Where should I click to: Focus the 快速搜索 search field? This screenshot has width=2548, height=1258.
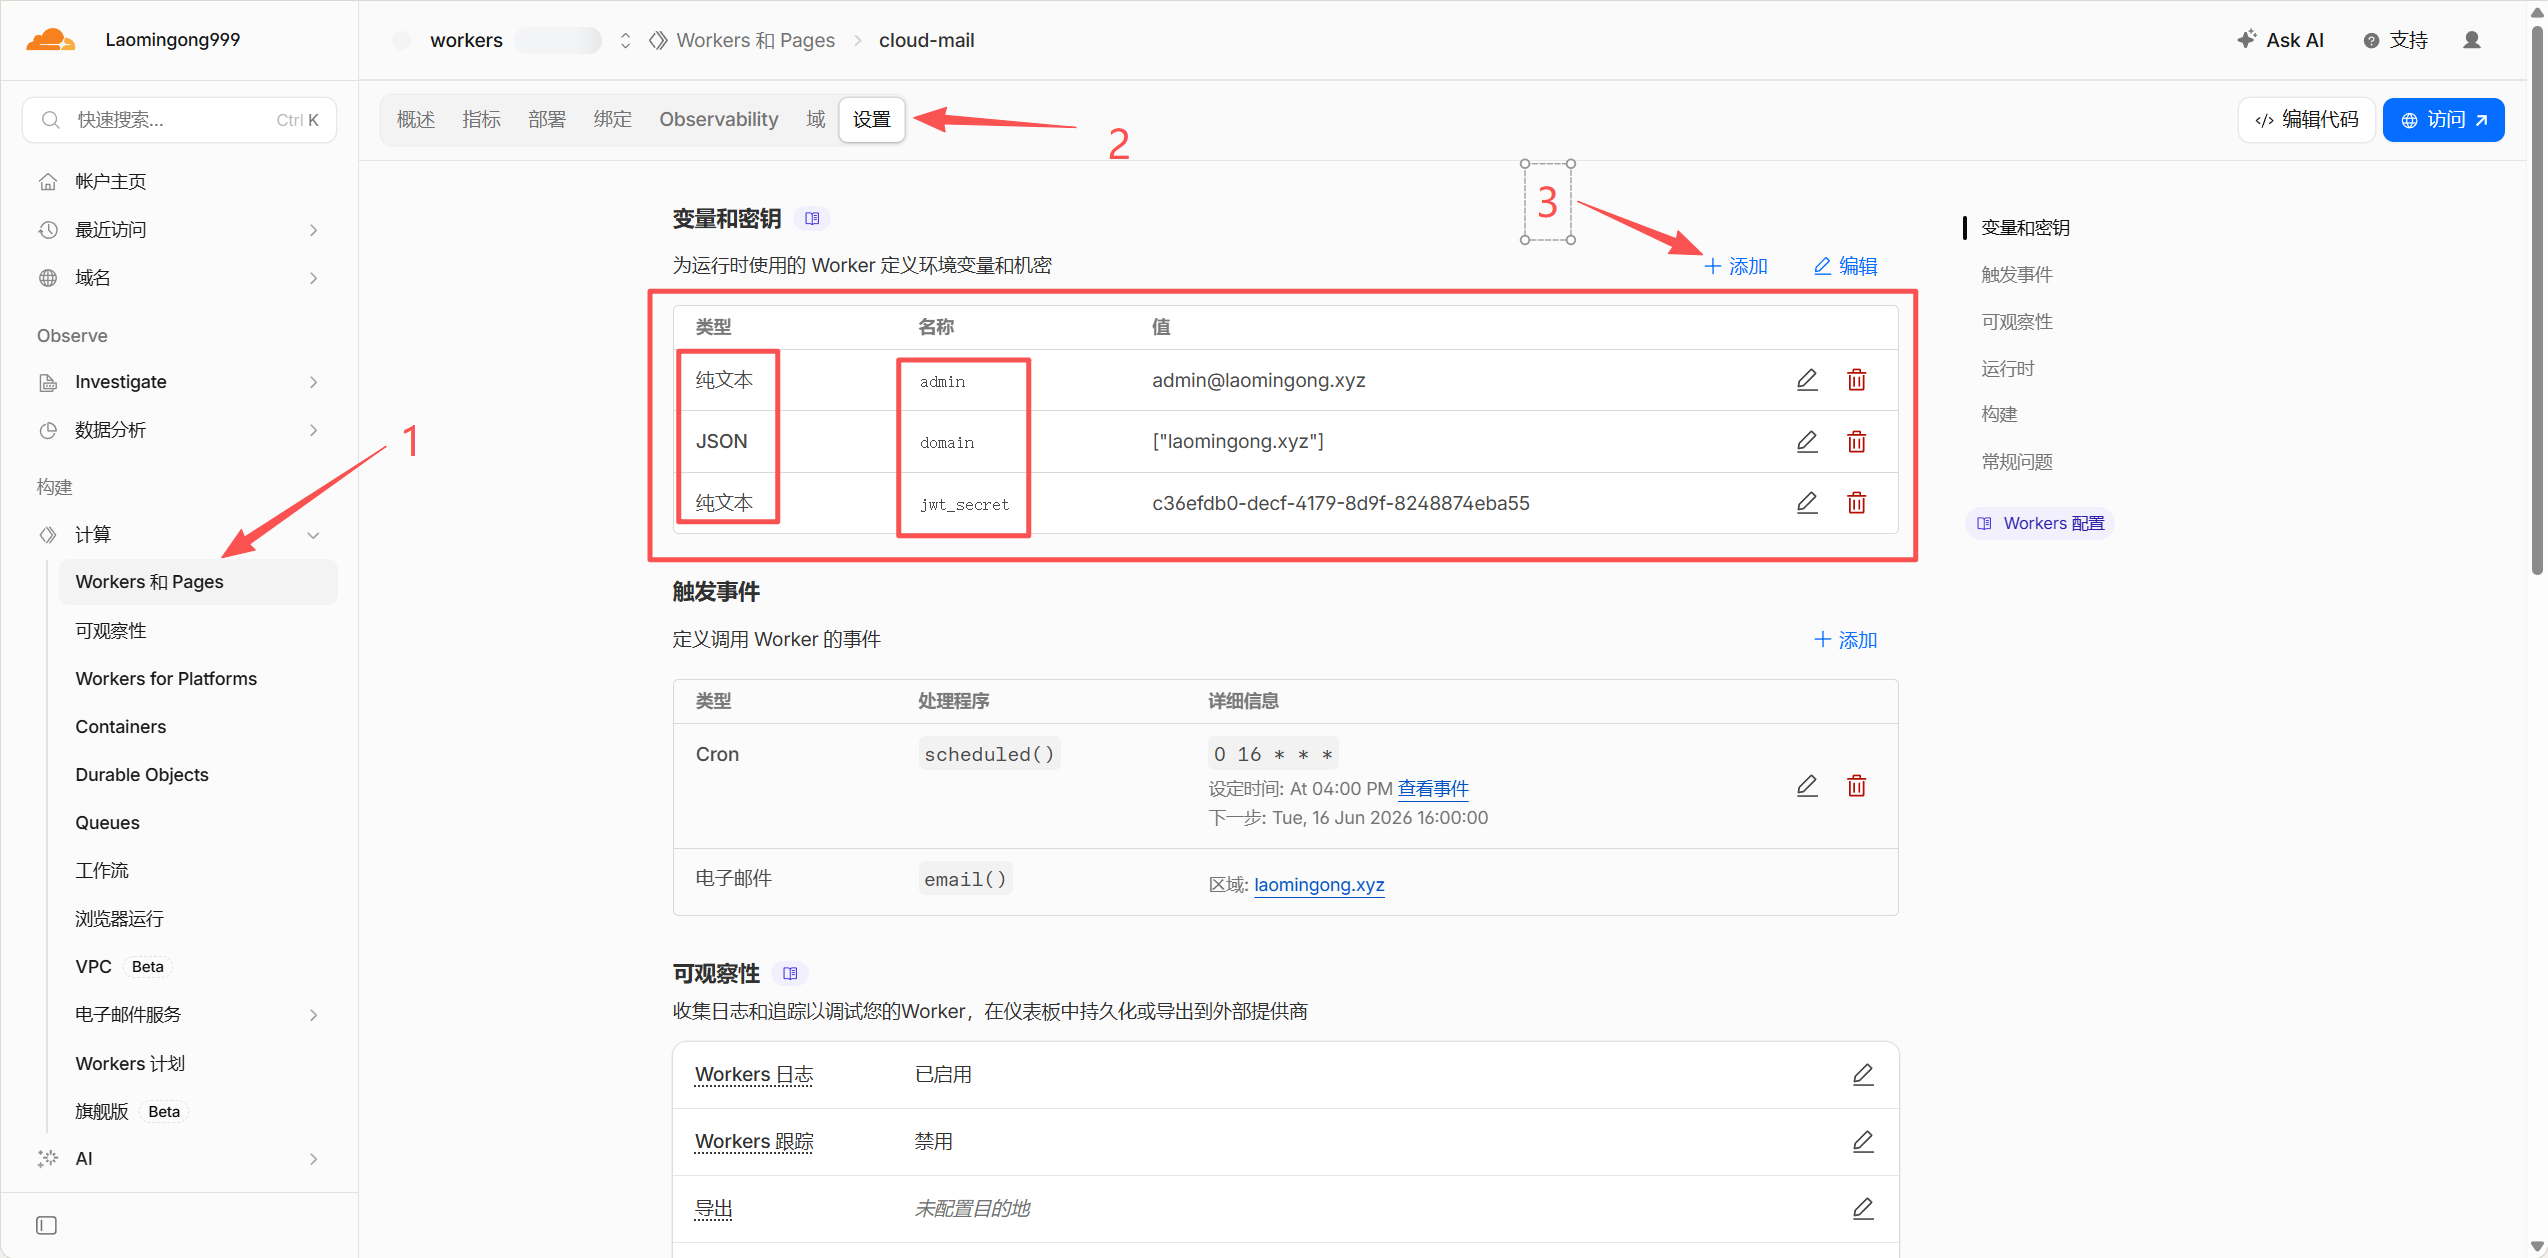click(x=180, y=120)
